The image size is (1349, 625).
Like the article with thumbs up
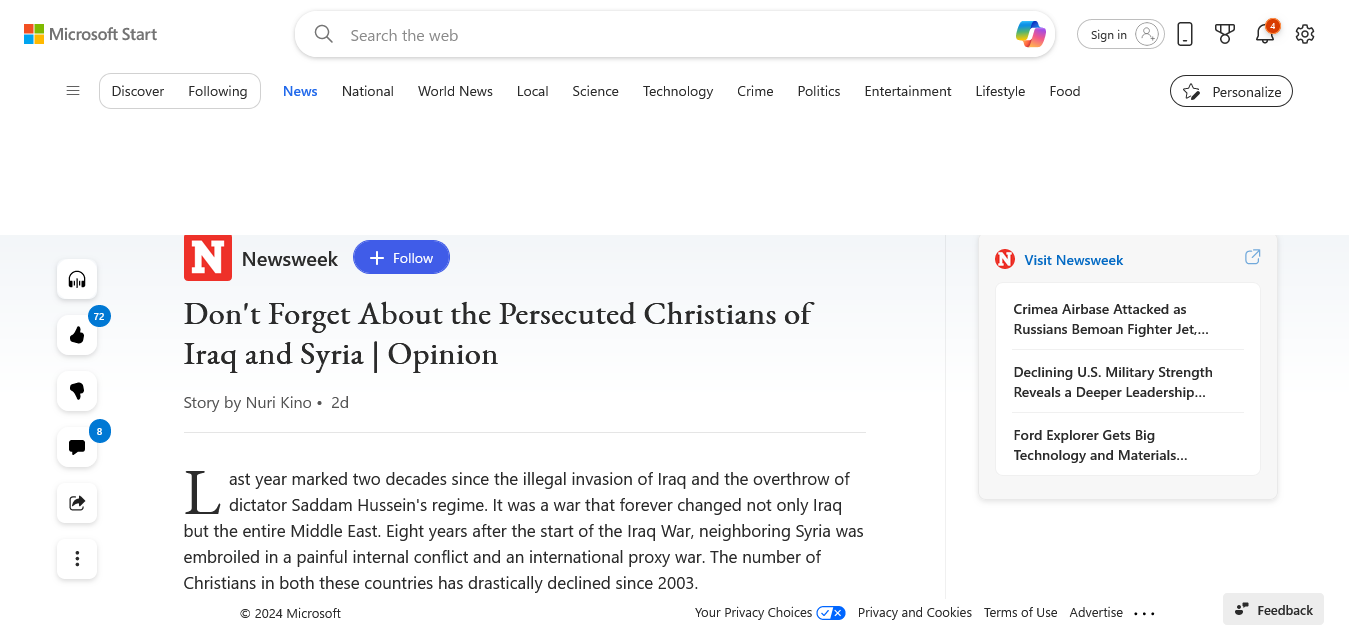coord(77,335)
